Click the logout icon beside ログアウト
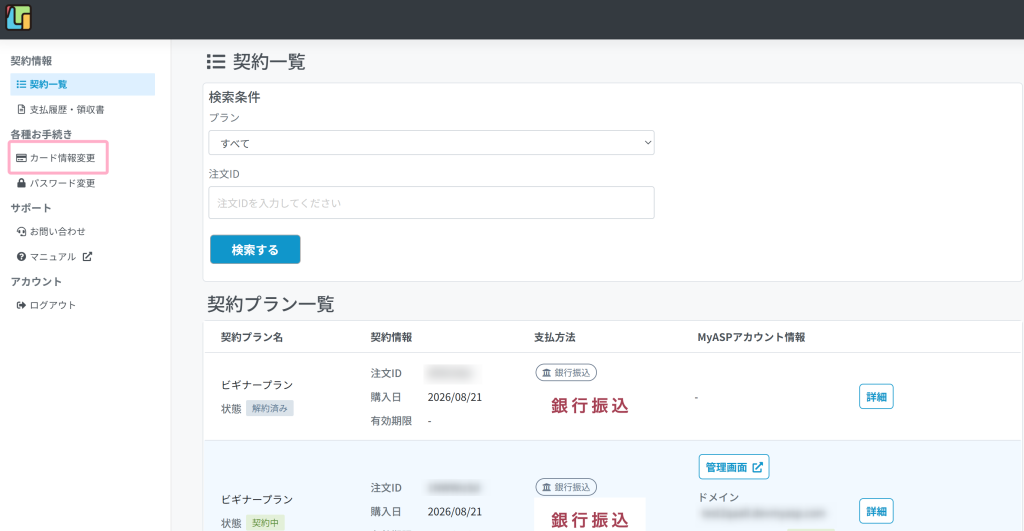 (22, 305)
